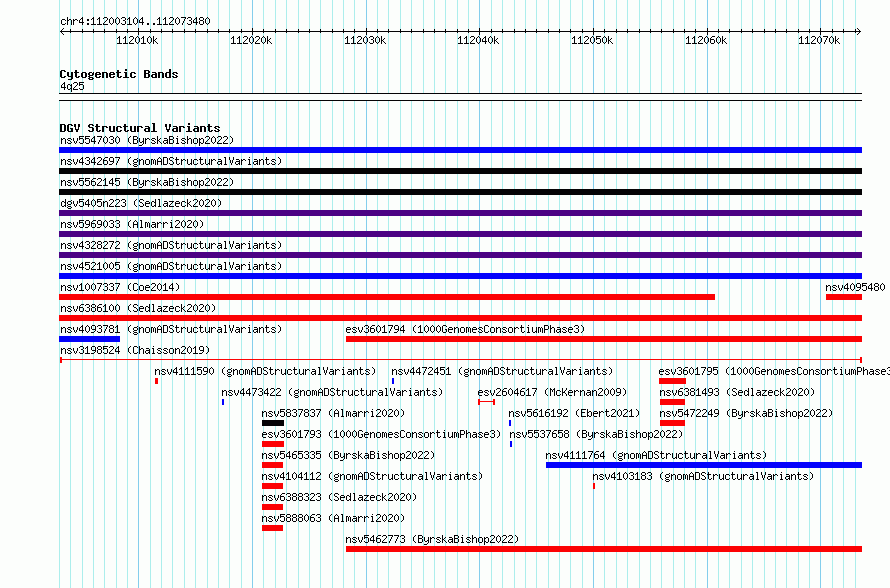The width and height of the screenshot is (890, 588).
Task: Click the nsv4521005 gnomAD variant label
Action: pyautogui.click(x=171, y=266)
